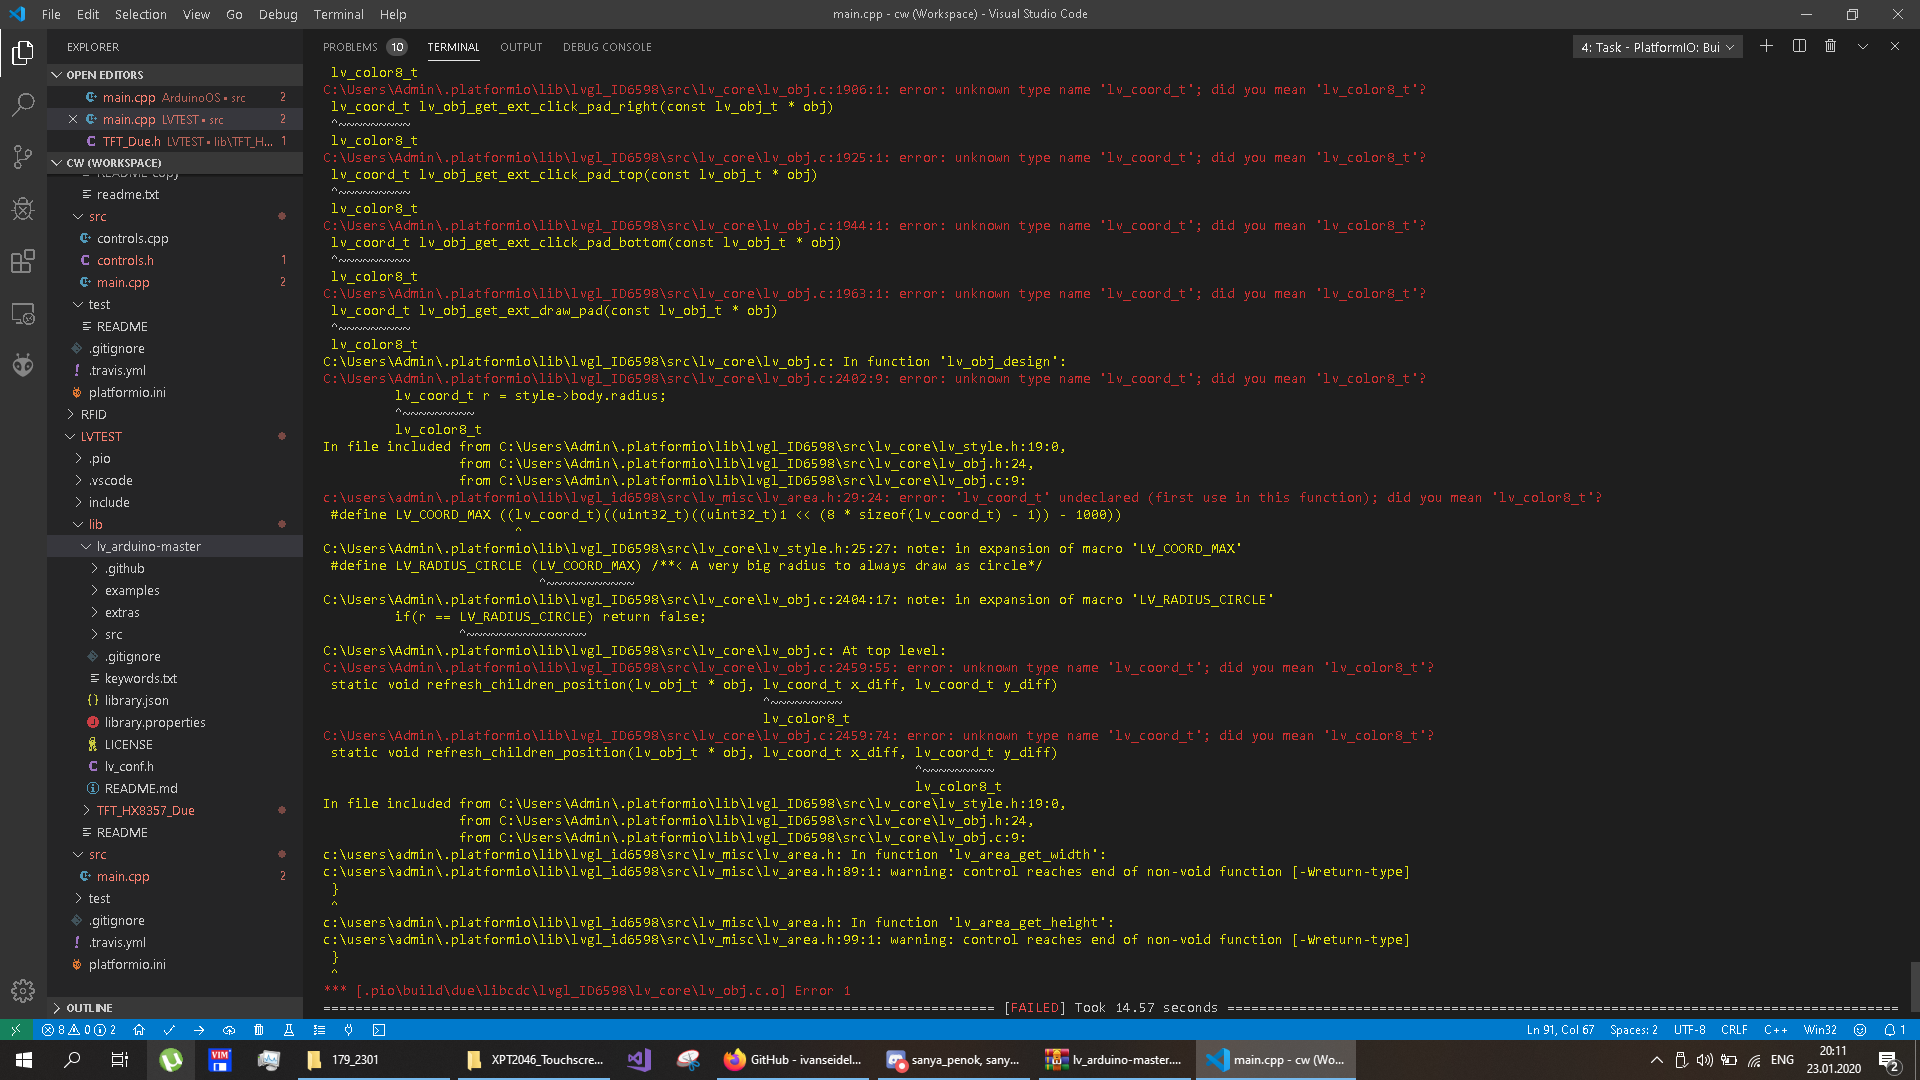The height and width of the screenshot is (1080, 1920).
Task: Open the Extensions view in activity bar
Action: (23, 262)
